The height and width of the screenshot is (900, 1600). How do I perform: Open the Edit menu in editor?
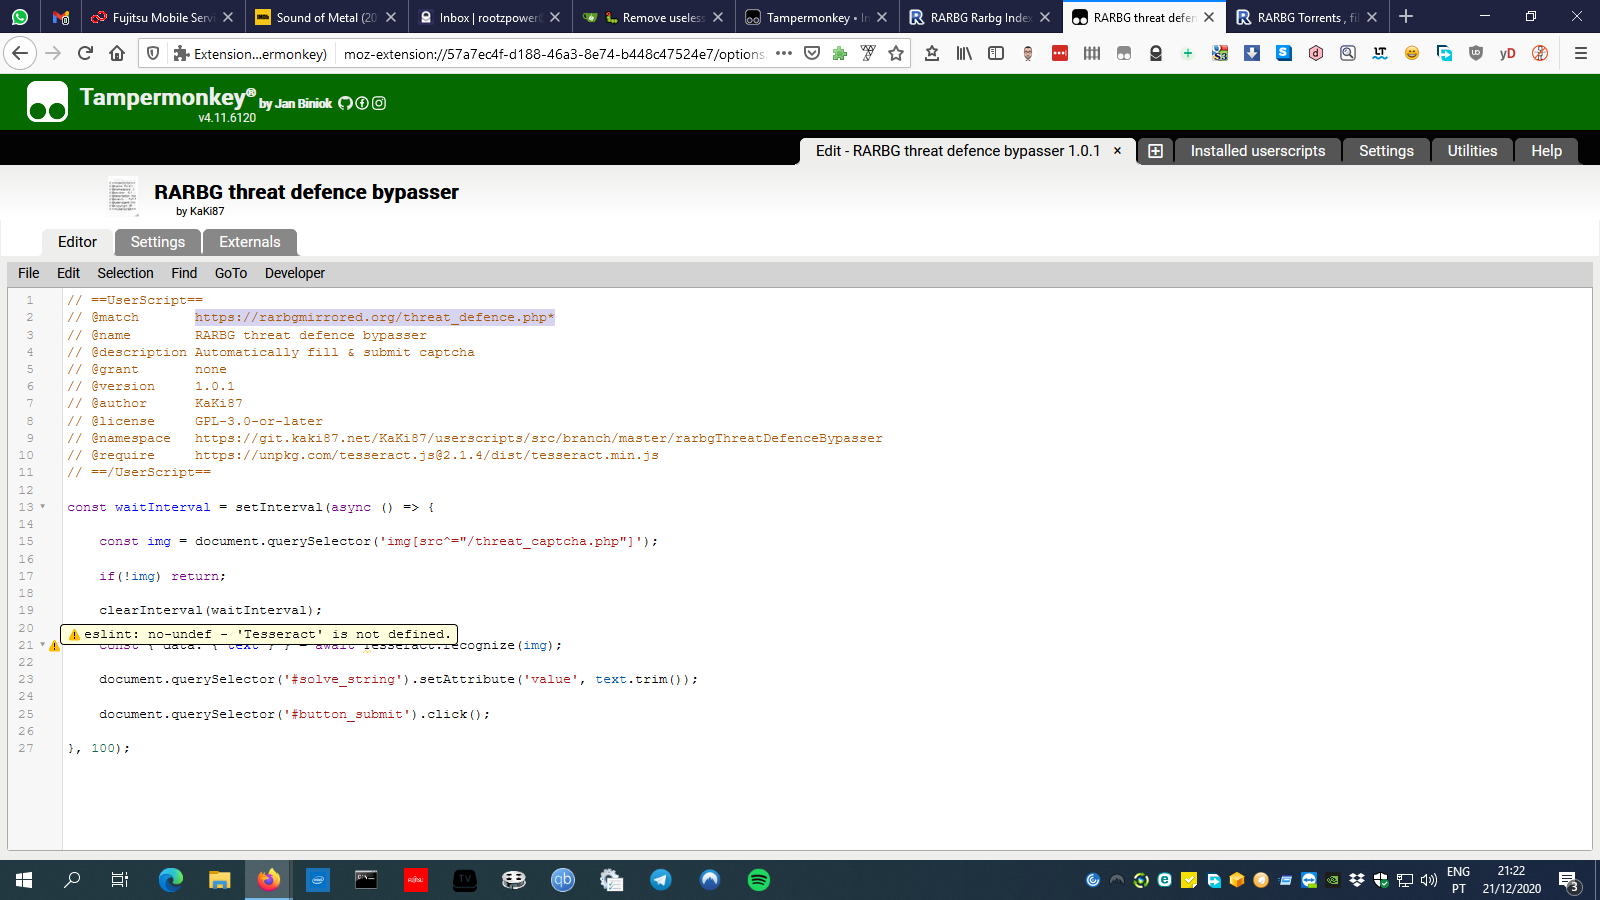coord(68,273)
